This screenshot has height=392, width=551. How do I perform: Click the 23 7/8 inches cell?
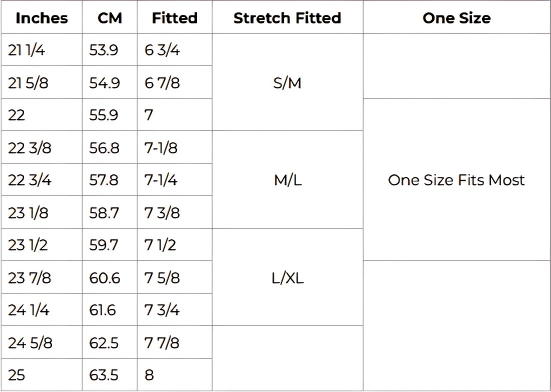(x=42, y=277)
